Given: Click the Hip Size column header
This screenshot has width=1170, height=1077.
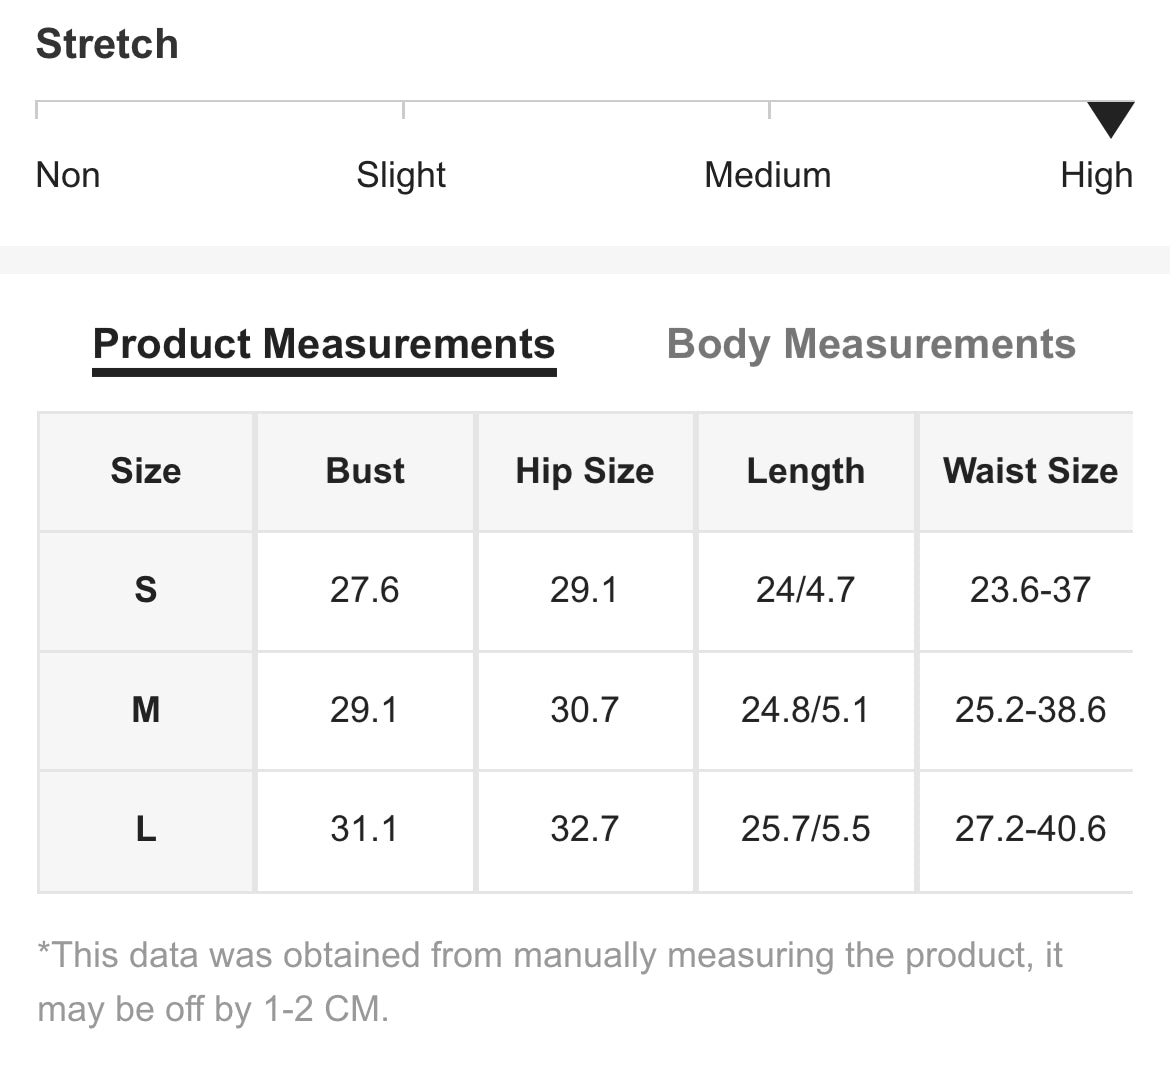Looking at the screenshot, I should (585, 472).
